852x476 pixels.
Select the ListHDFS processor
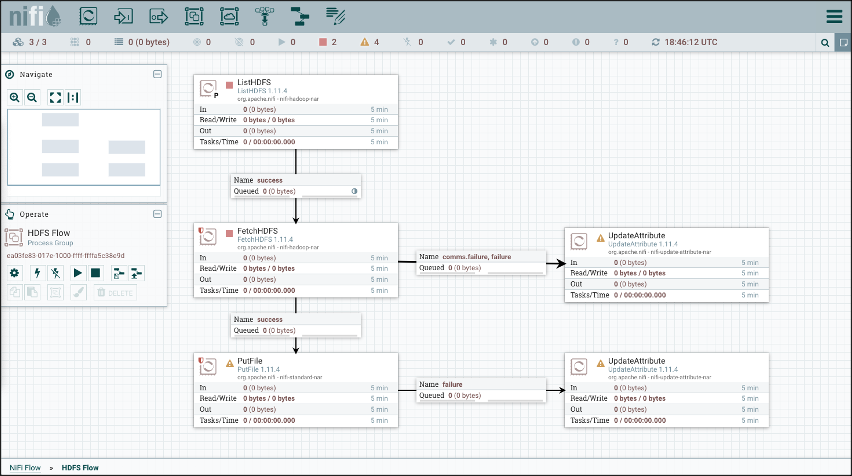(x=296, y=112)
